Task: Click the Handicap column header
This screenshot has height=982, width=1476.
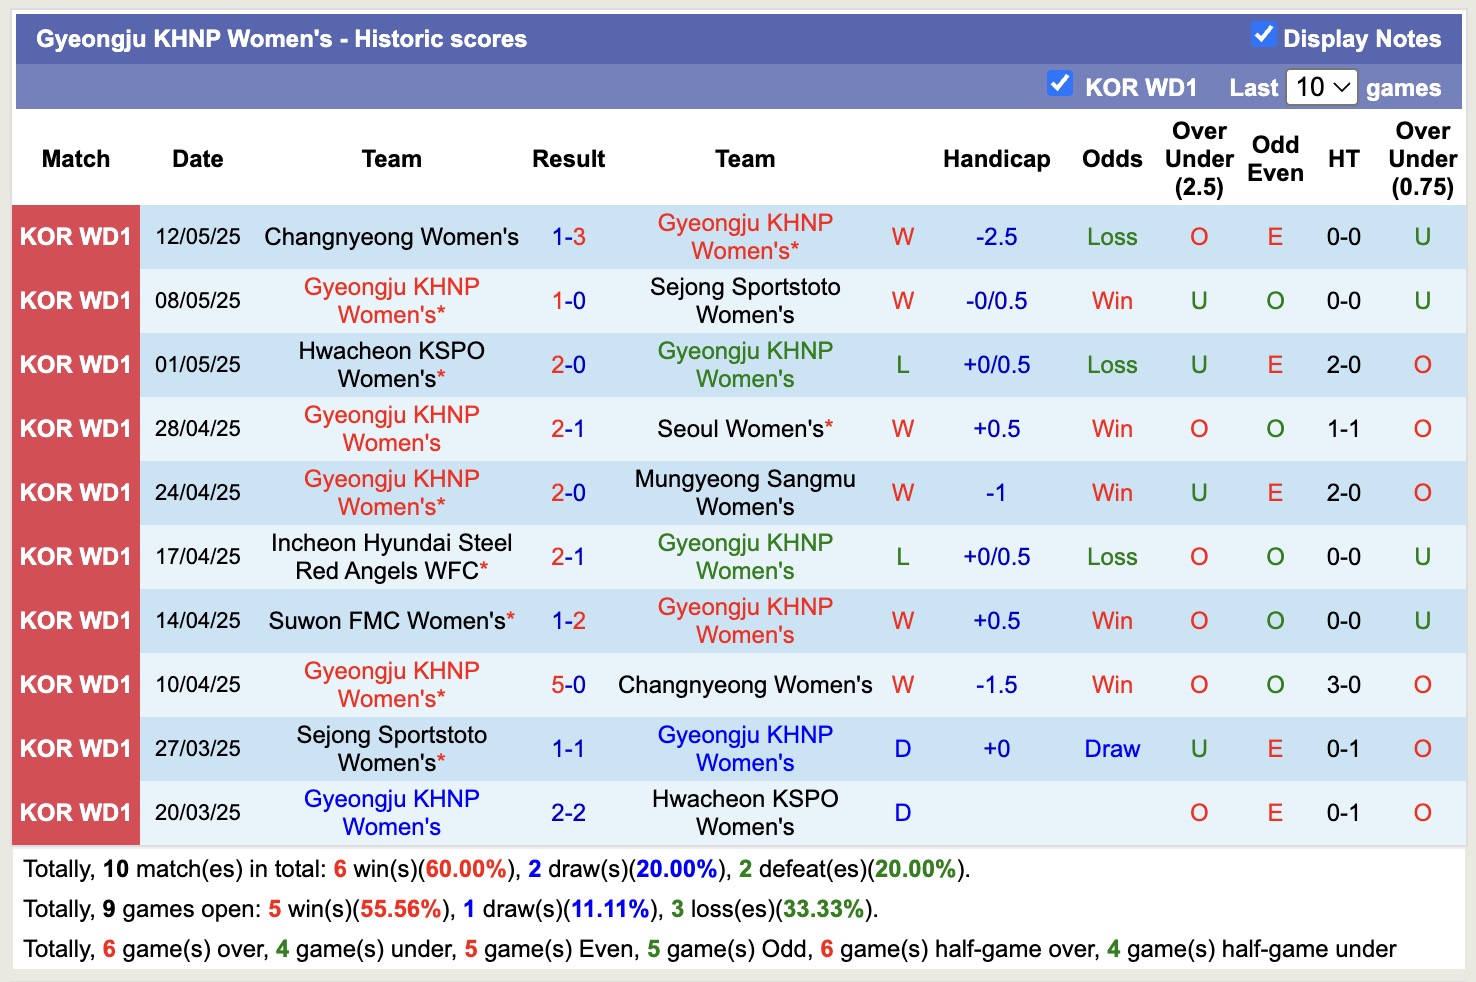Action: click(996, 159)
